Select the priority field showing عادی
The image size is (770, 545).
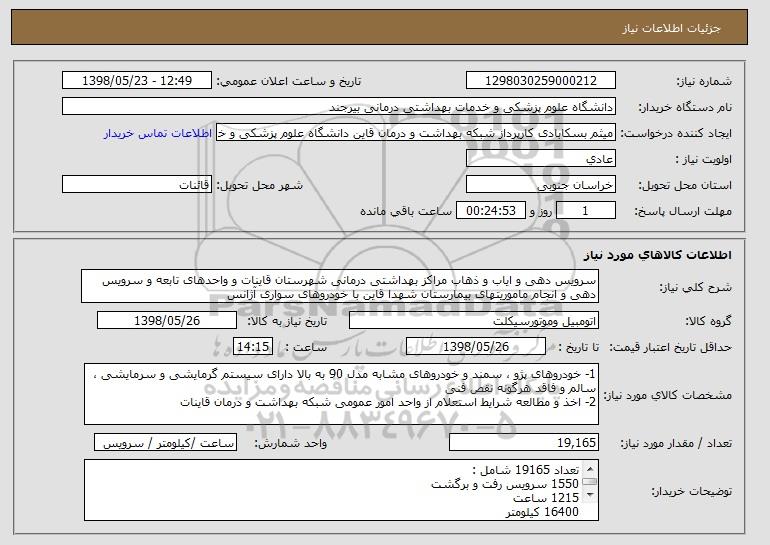pyautogui.click(x=541, y=159)
